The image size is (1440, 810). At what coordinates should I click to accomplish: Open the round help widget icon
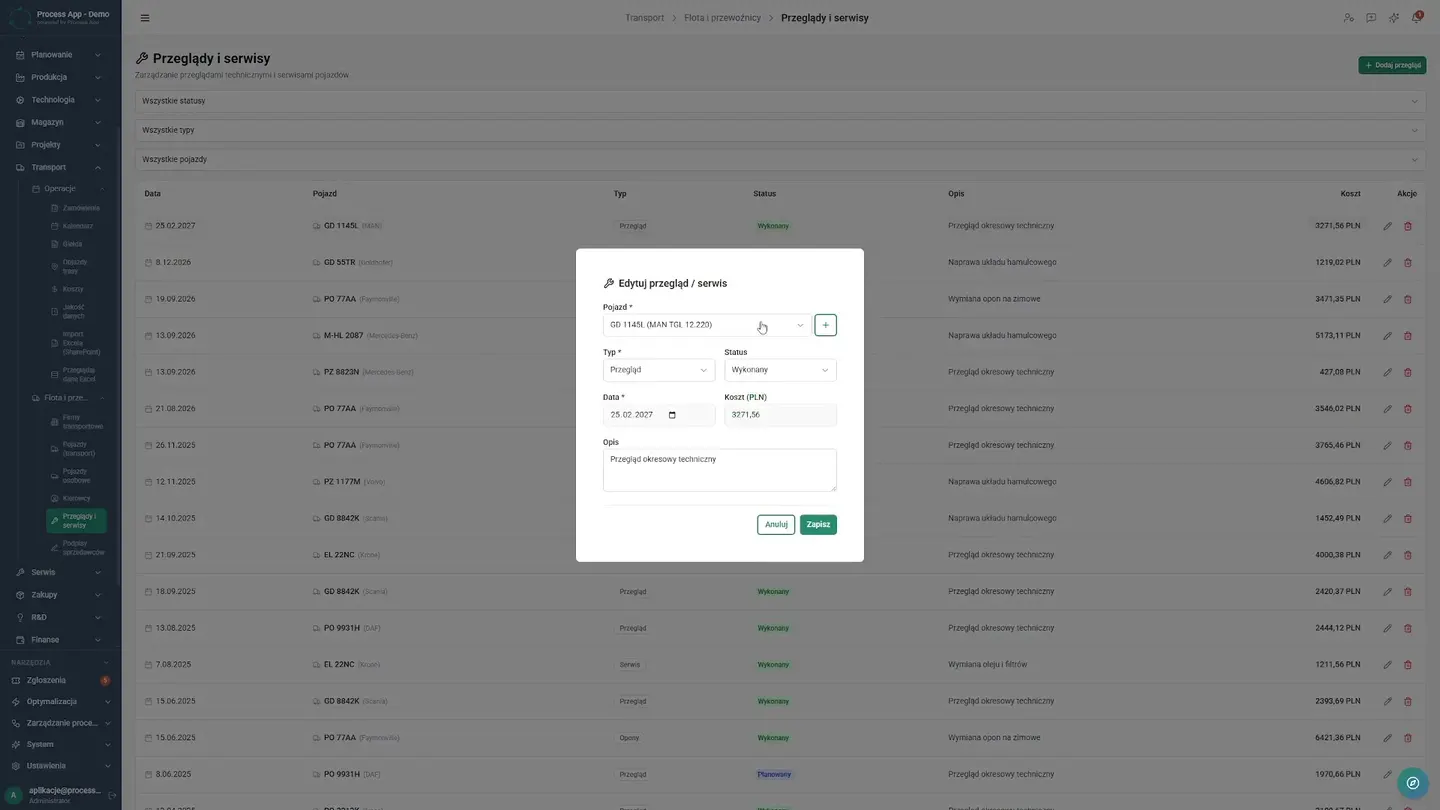(x=1412, y=783)
